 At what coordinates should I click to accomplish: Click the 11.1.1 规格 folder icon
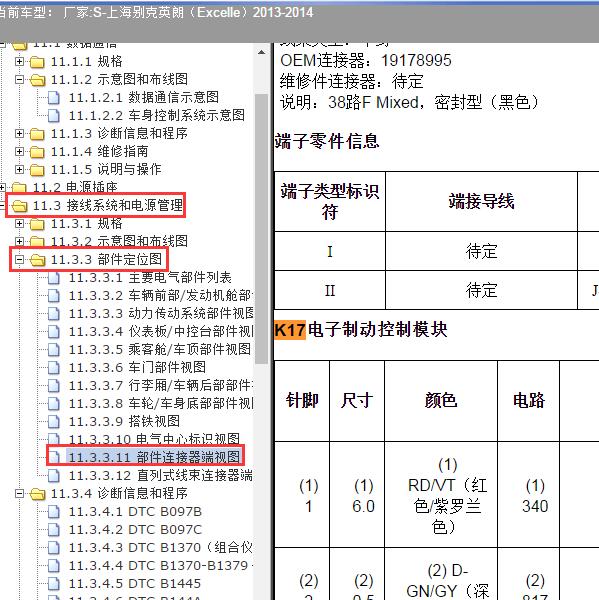click(x=37, y=62)
